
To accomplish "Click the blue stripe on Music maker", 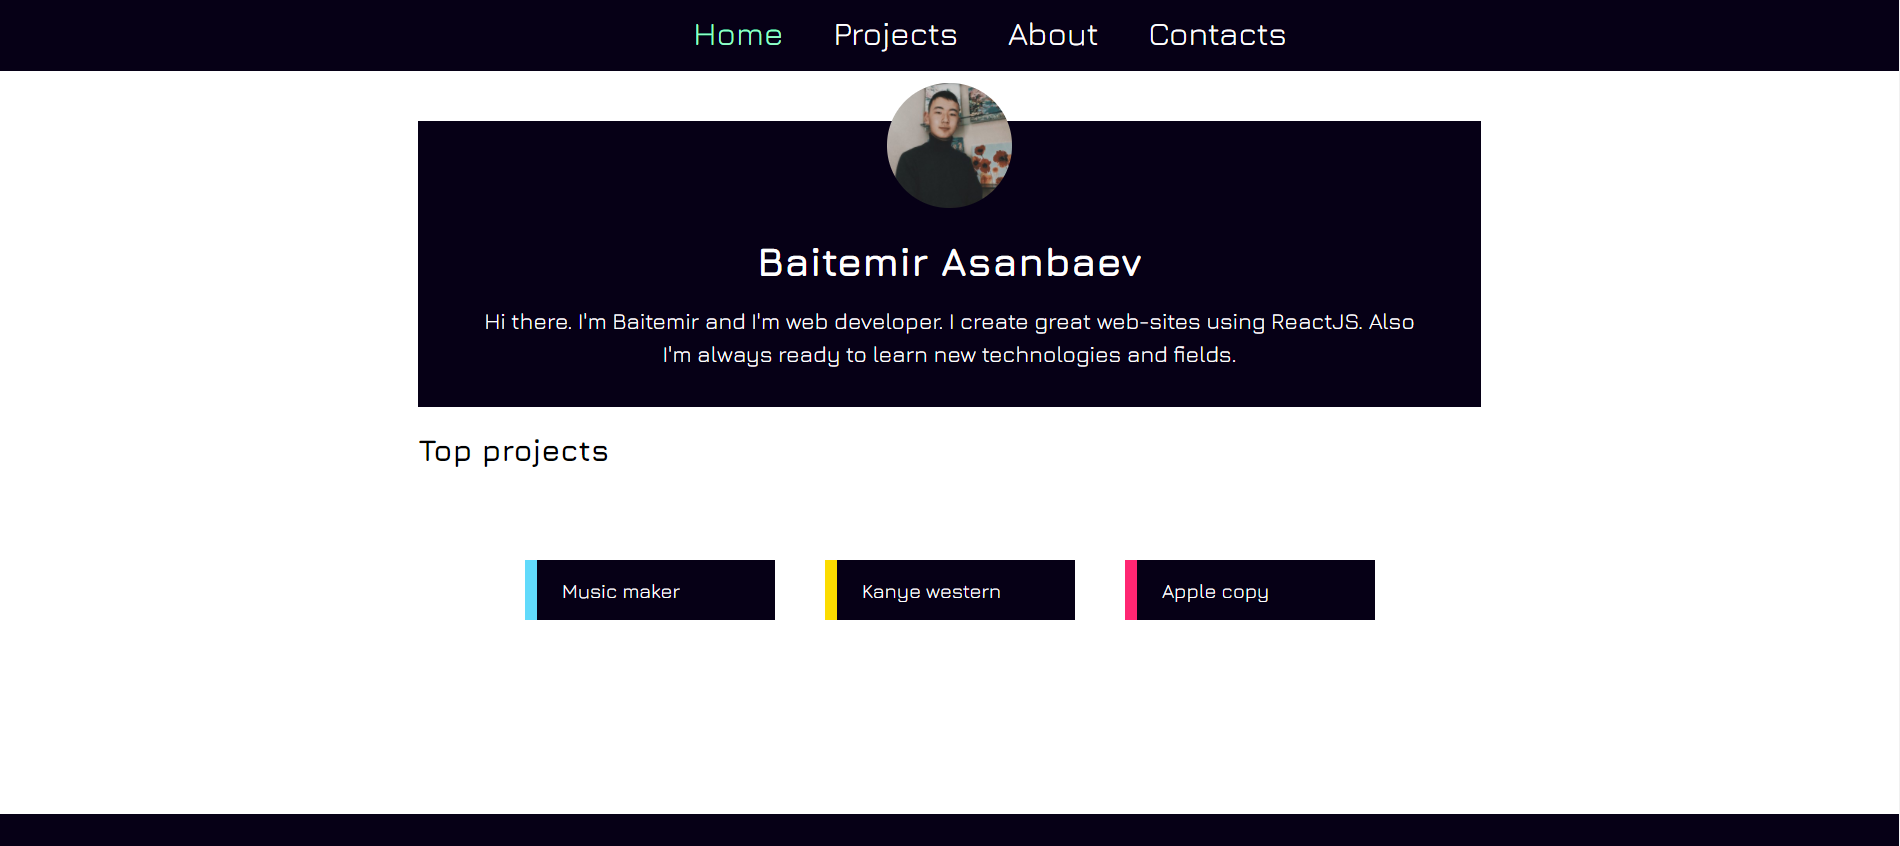I will pyautogui.click(x=531, y=590).
